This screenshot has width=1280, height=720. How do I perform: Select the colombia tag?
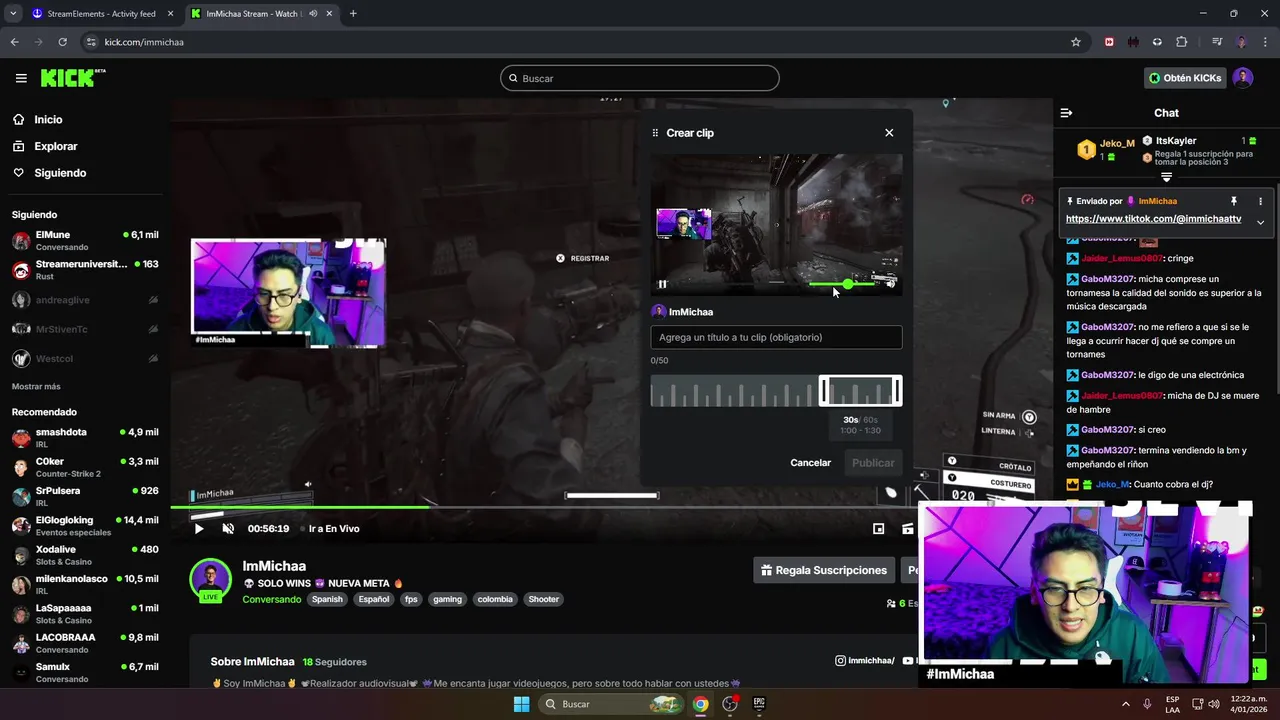(x=495, y=599)
